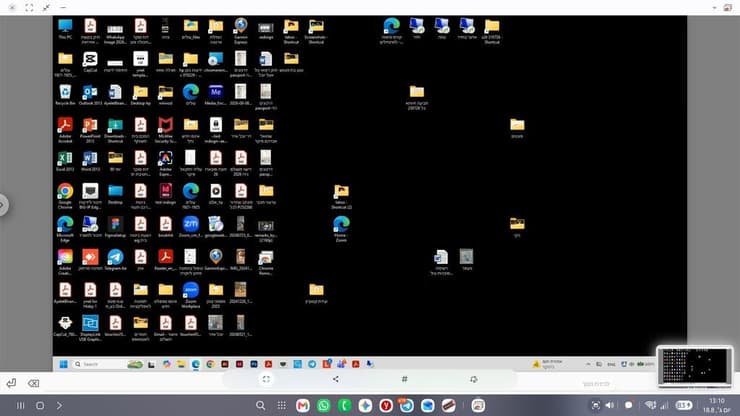This screenshot has height=416, width=740.
Task: Select the FigmaSetup installer icon
Action: click(x=115, y=227)
